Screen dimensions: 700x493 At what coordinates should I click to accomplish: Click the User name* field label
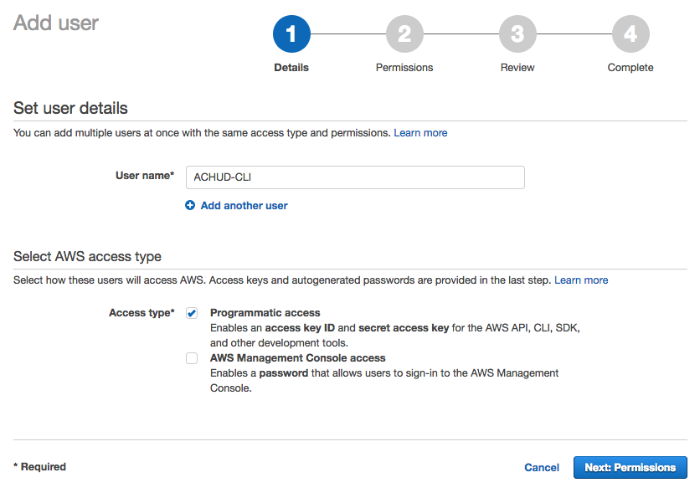pos(145,175)
